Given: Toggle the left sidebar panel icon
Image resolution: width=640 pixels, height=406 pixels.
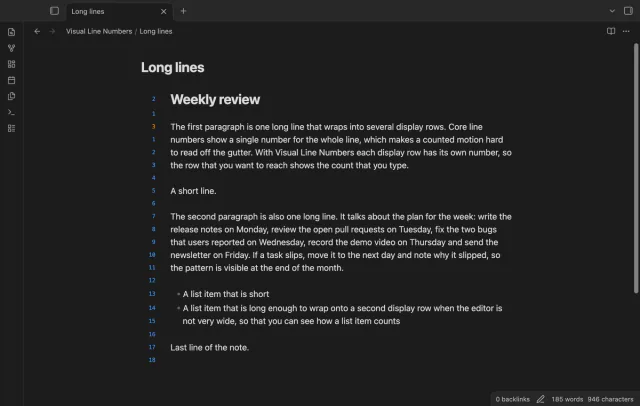Looking at the screenshot, I should (x=54, y=11).
